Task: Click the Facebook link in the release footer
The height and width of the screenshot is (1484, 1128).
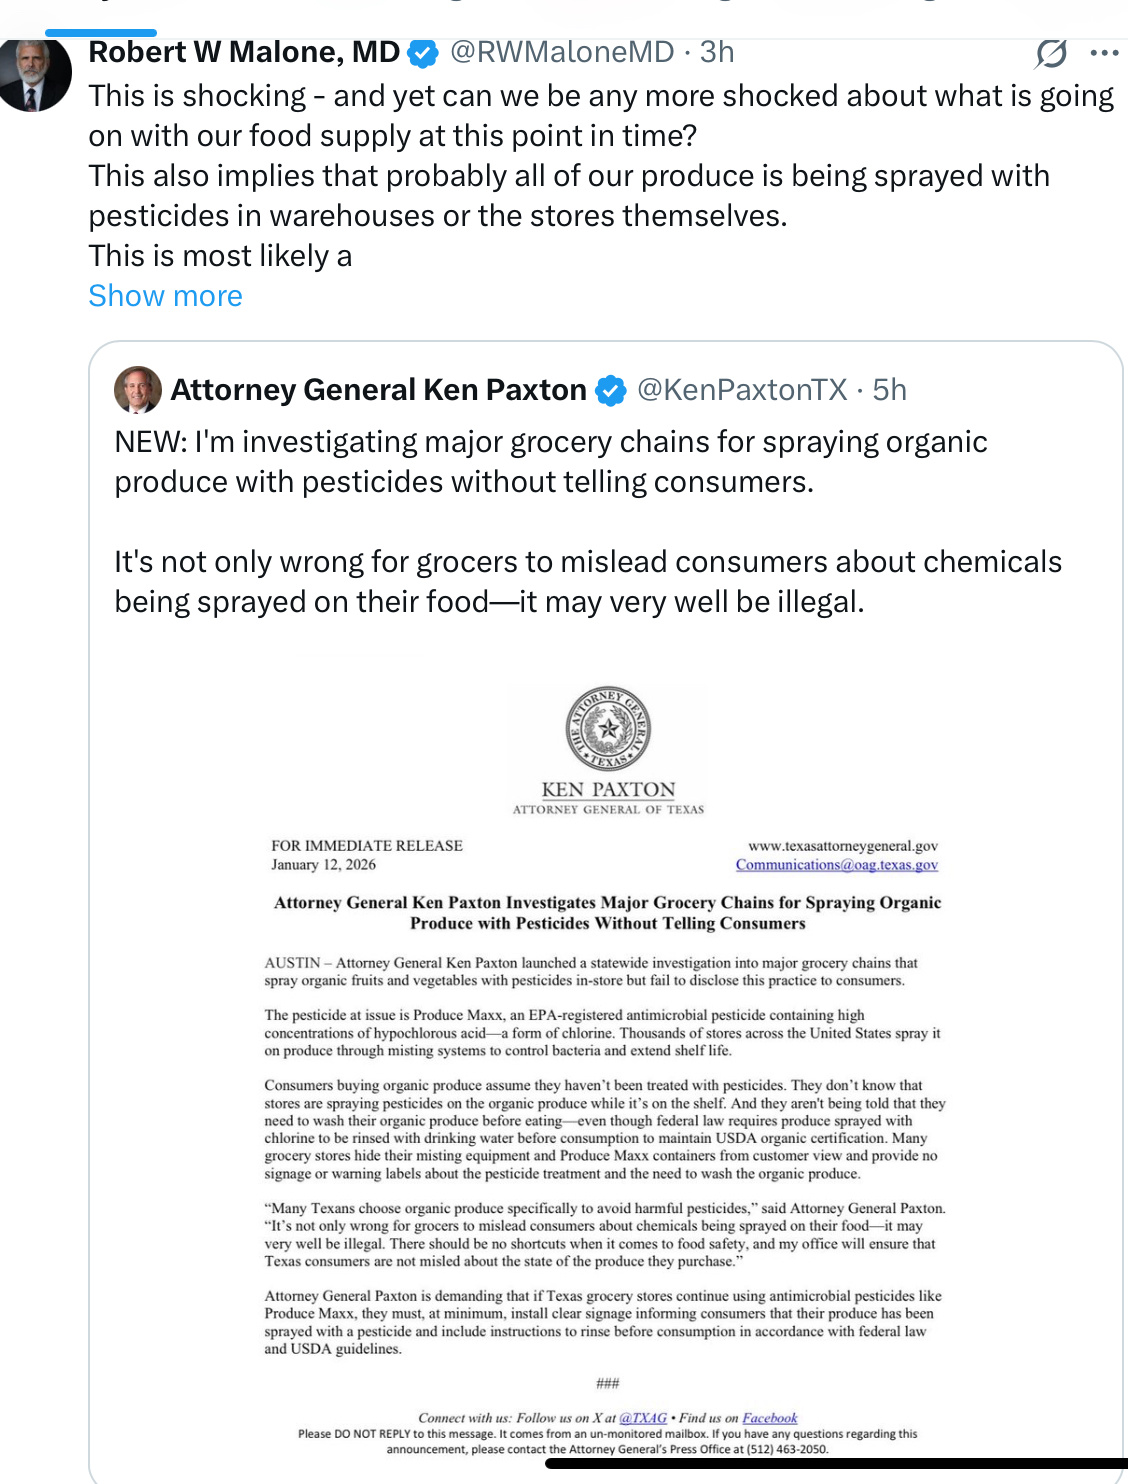Action: [769, 1418]
